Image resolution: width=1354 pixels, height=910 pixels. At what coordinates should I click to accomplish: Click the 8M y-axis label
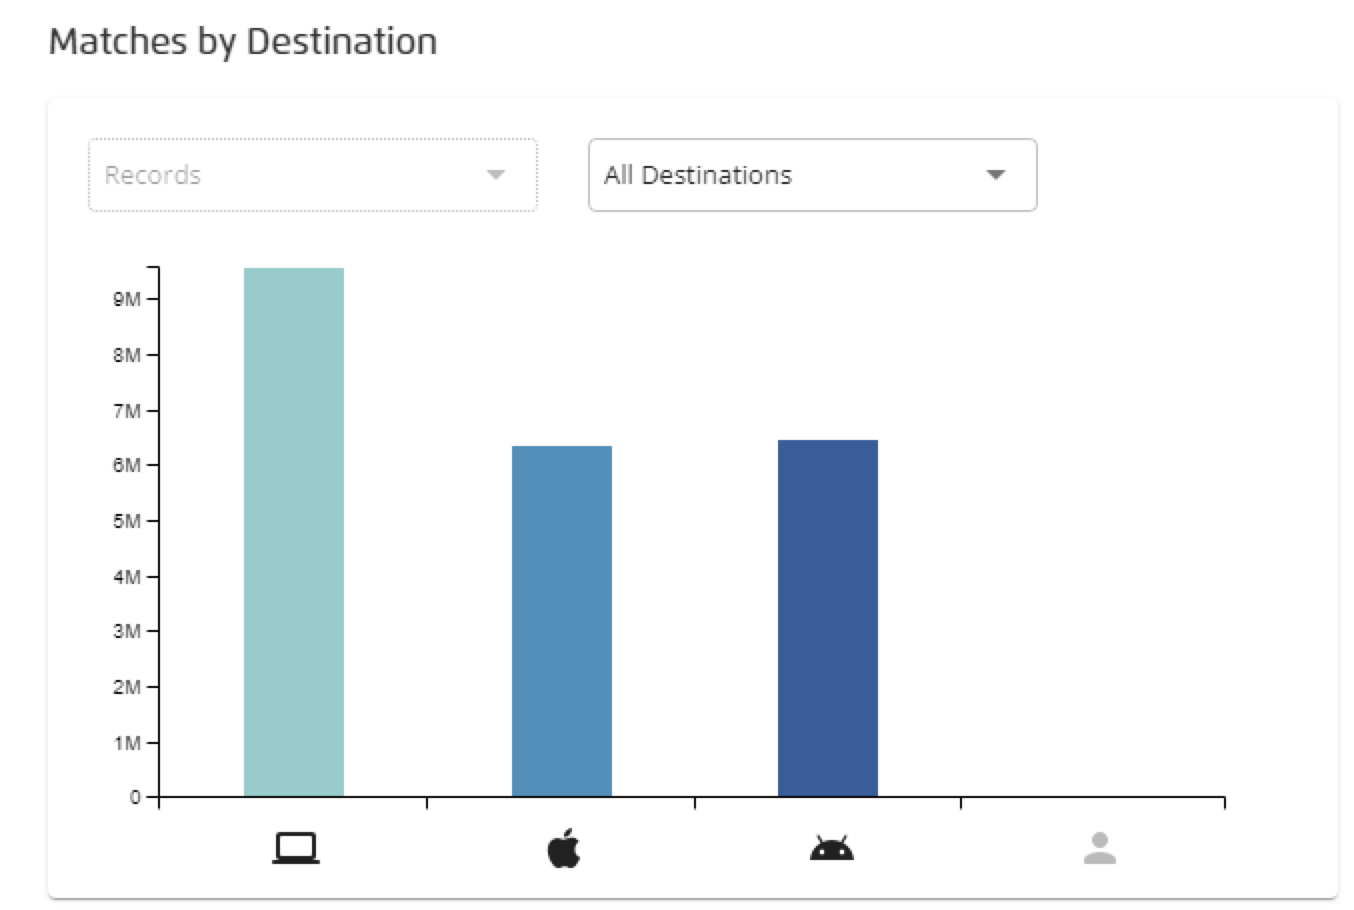(x=127, y=355)
